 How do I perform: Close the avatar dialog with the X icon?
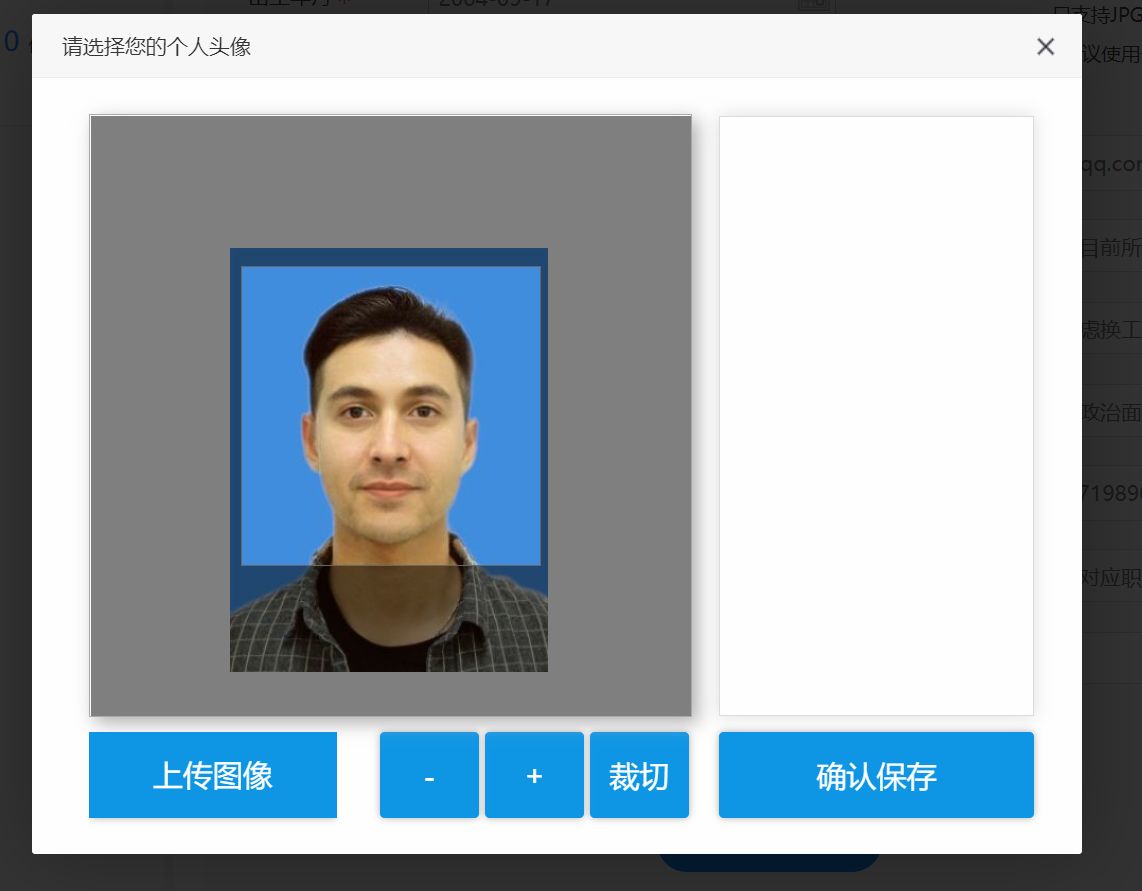tap(1045, 46)
